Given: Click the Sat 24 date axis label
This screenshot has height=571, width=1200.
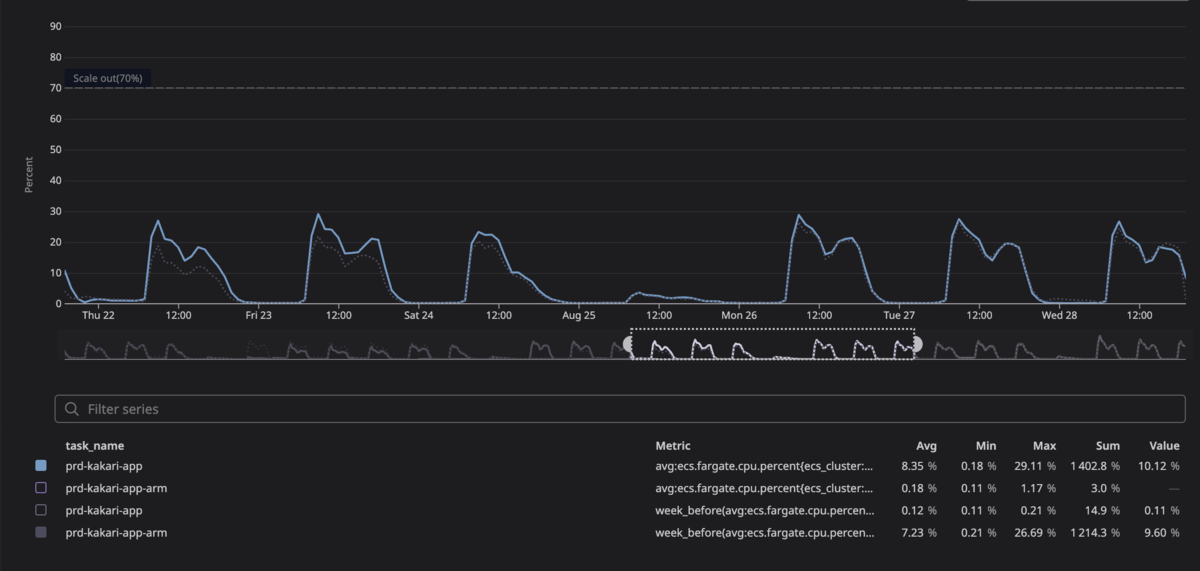Looking at the screenshot, I should click(x=418, y=314).
